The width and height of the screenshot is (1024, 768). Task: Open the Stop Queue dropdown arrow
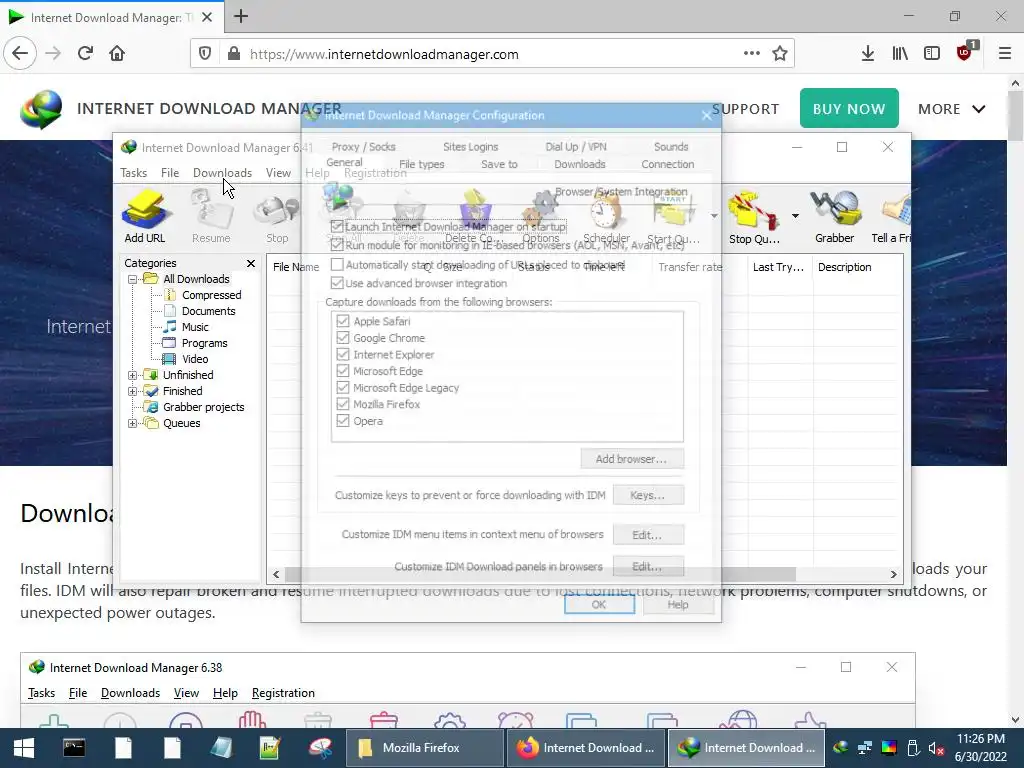point(795,216)
